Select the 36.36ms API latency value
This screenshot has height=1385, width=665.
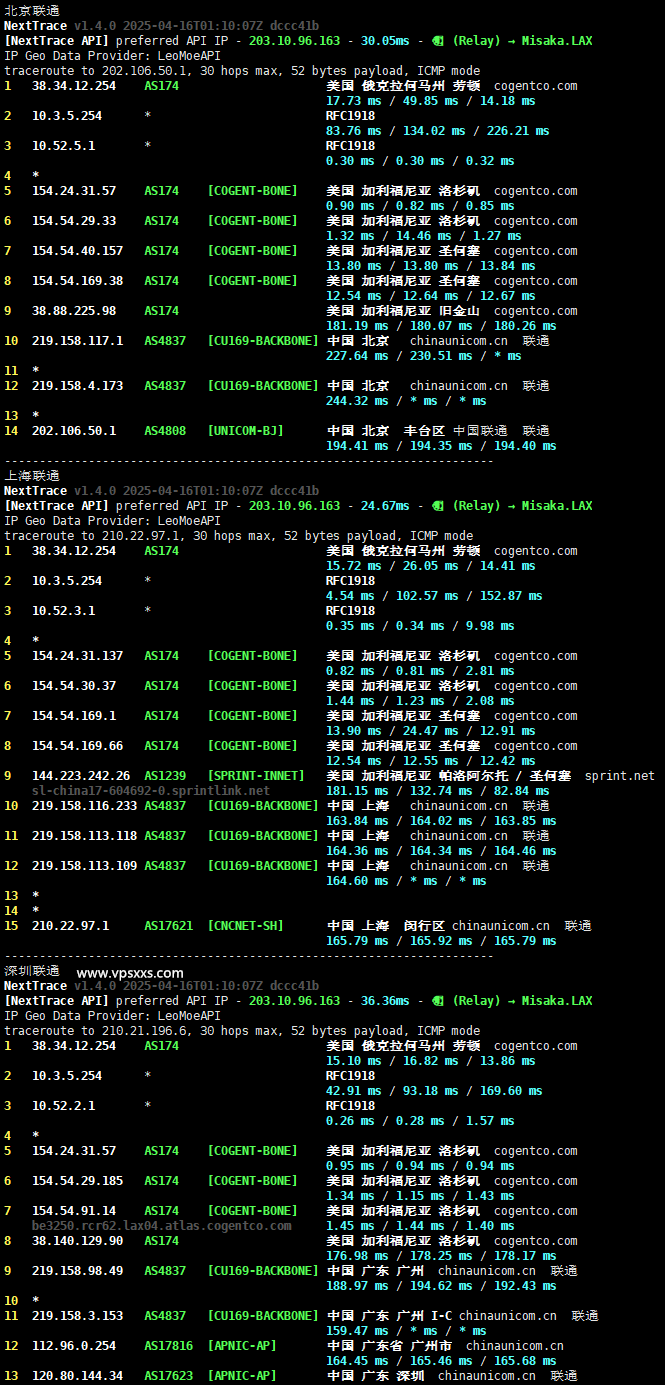tap(385, 1001)
